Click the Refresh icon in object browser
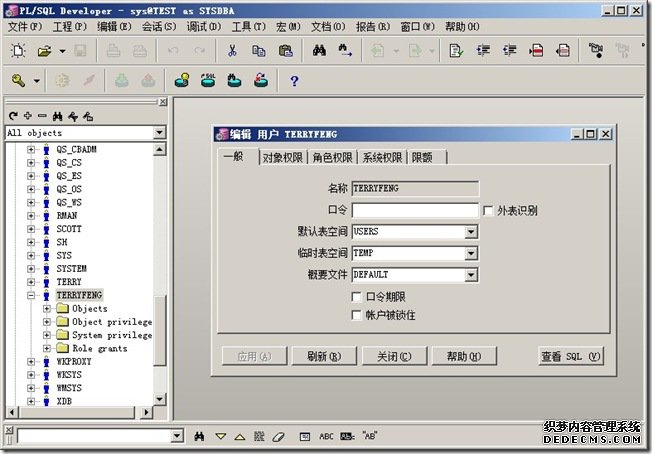Screen dimensions: 652x454 (13, 116)
